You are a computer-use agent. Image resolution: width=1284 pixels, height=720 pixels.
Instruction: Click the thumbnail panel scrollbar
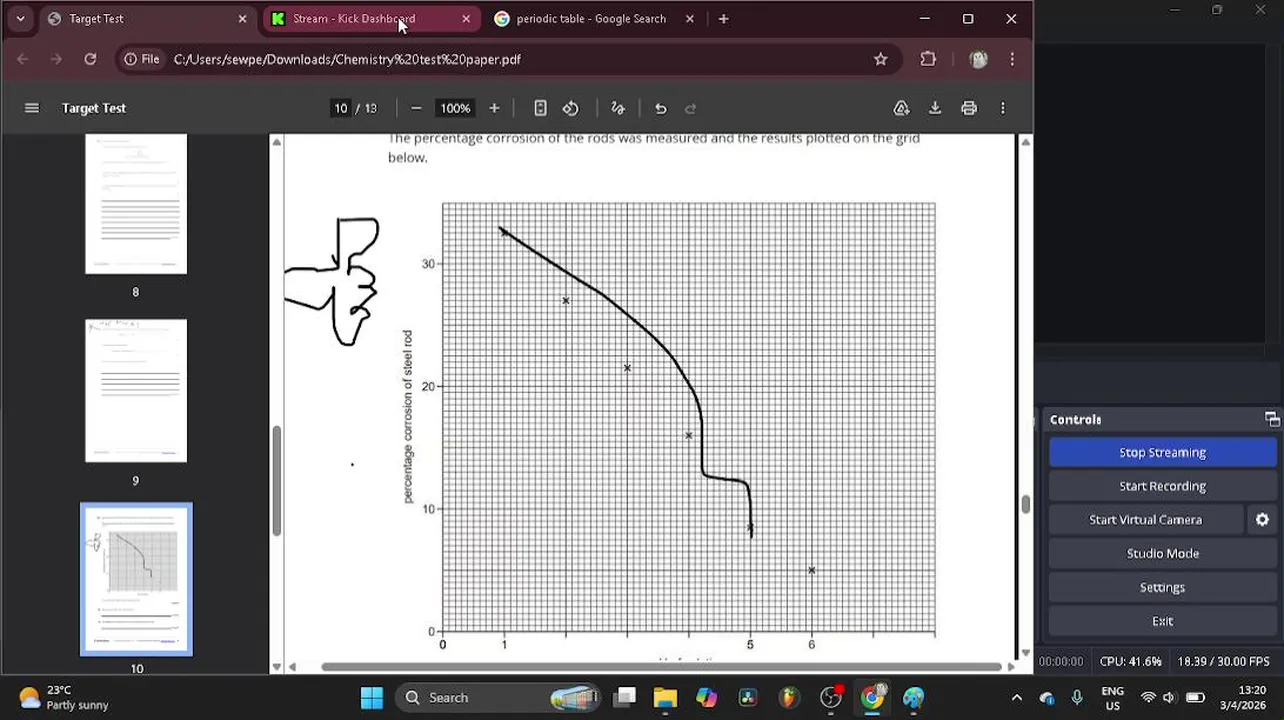coord(276,481)
